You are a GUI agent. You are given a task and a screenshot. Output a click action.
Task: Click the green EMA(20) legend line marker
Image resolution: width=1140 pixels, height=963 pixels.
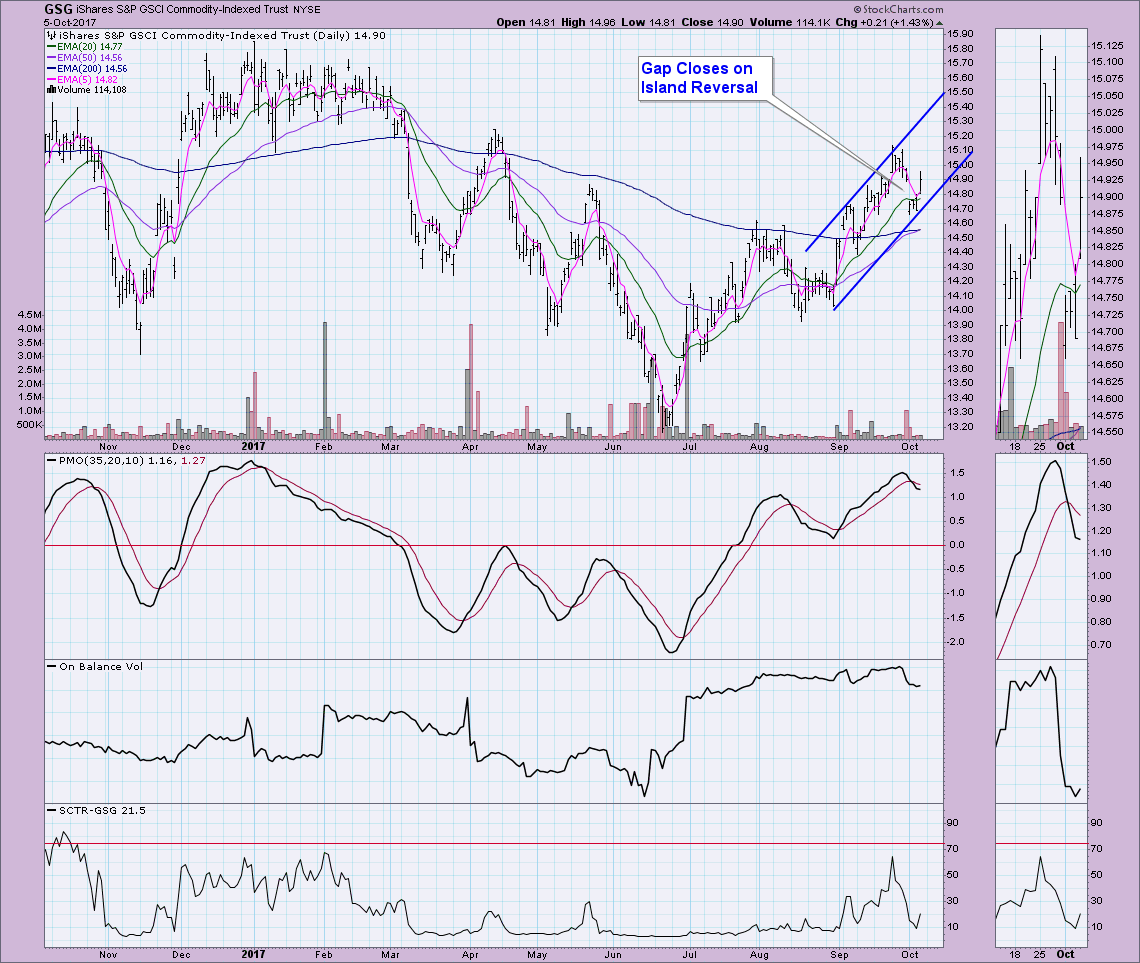click(x=51, y=47)
